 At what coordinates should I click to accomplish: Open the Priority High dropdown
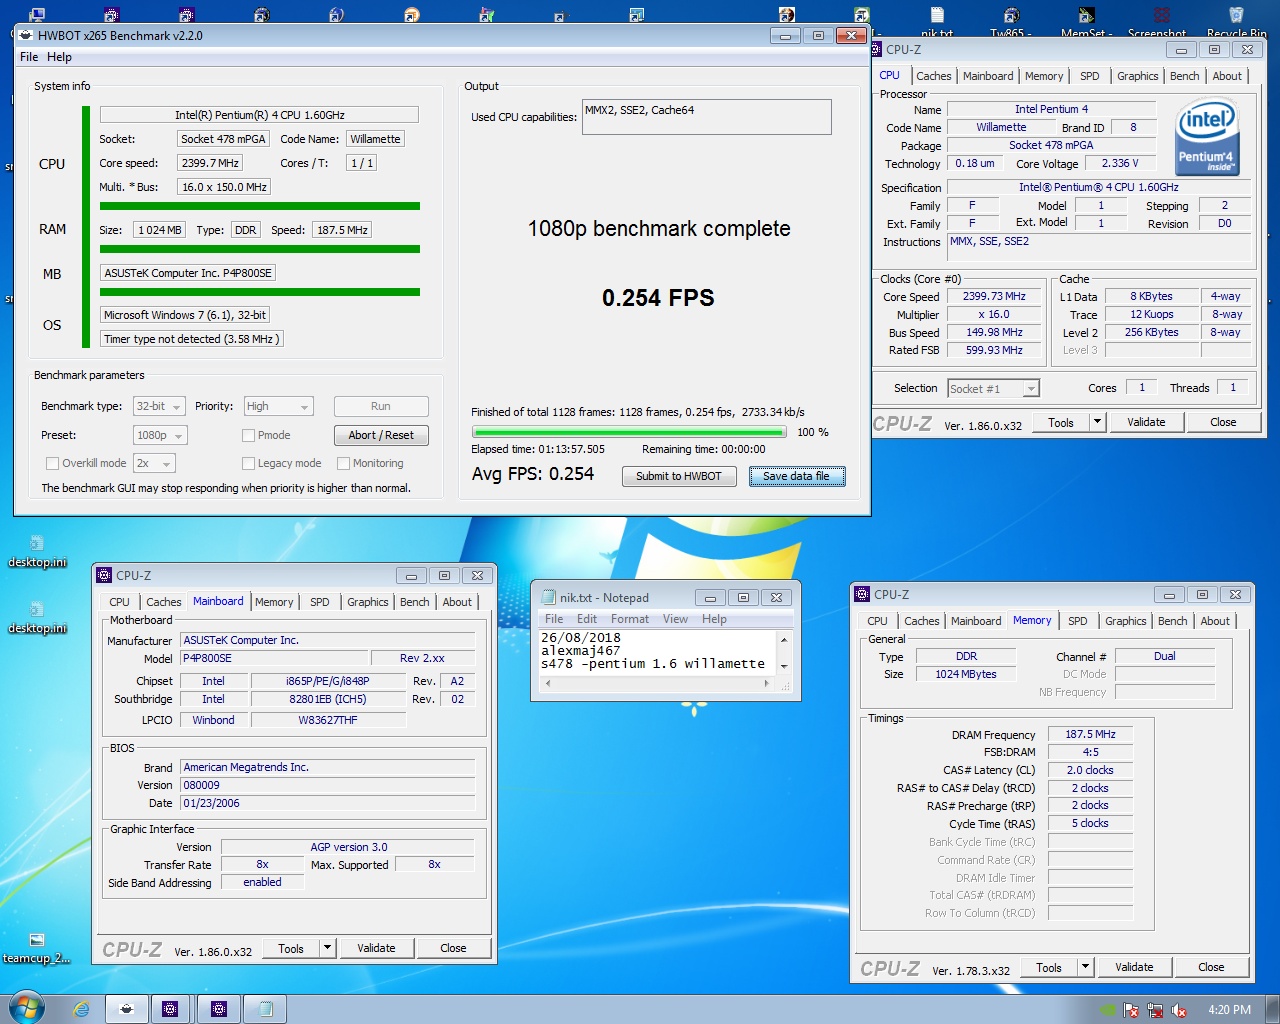(x=278, y=406)
